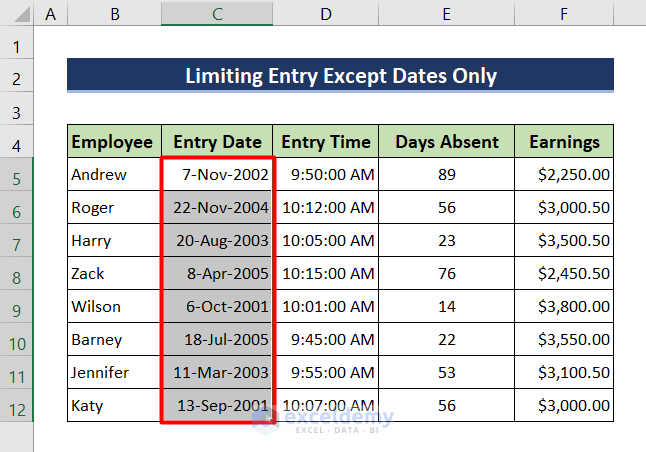Select the date cell 7-Nov-2002
This screenshot has width=646, height=452.
[x=217, y=175]
